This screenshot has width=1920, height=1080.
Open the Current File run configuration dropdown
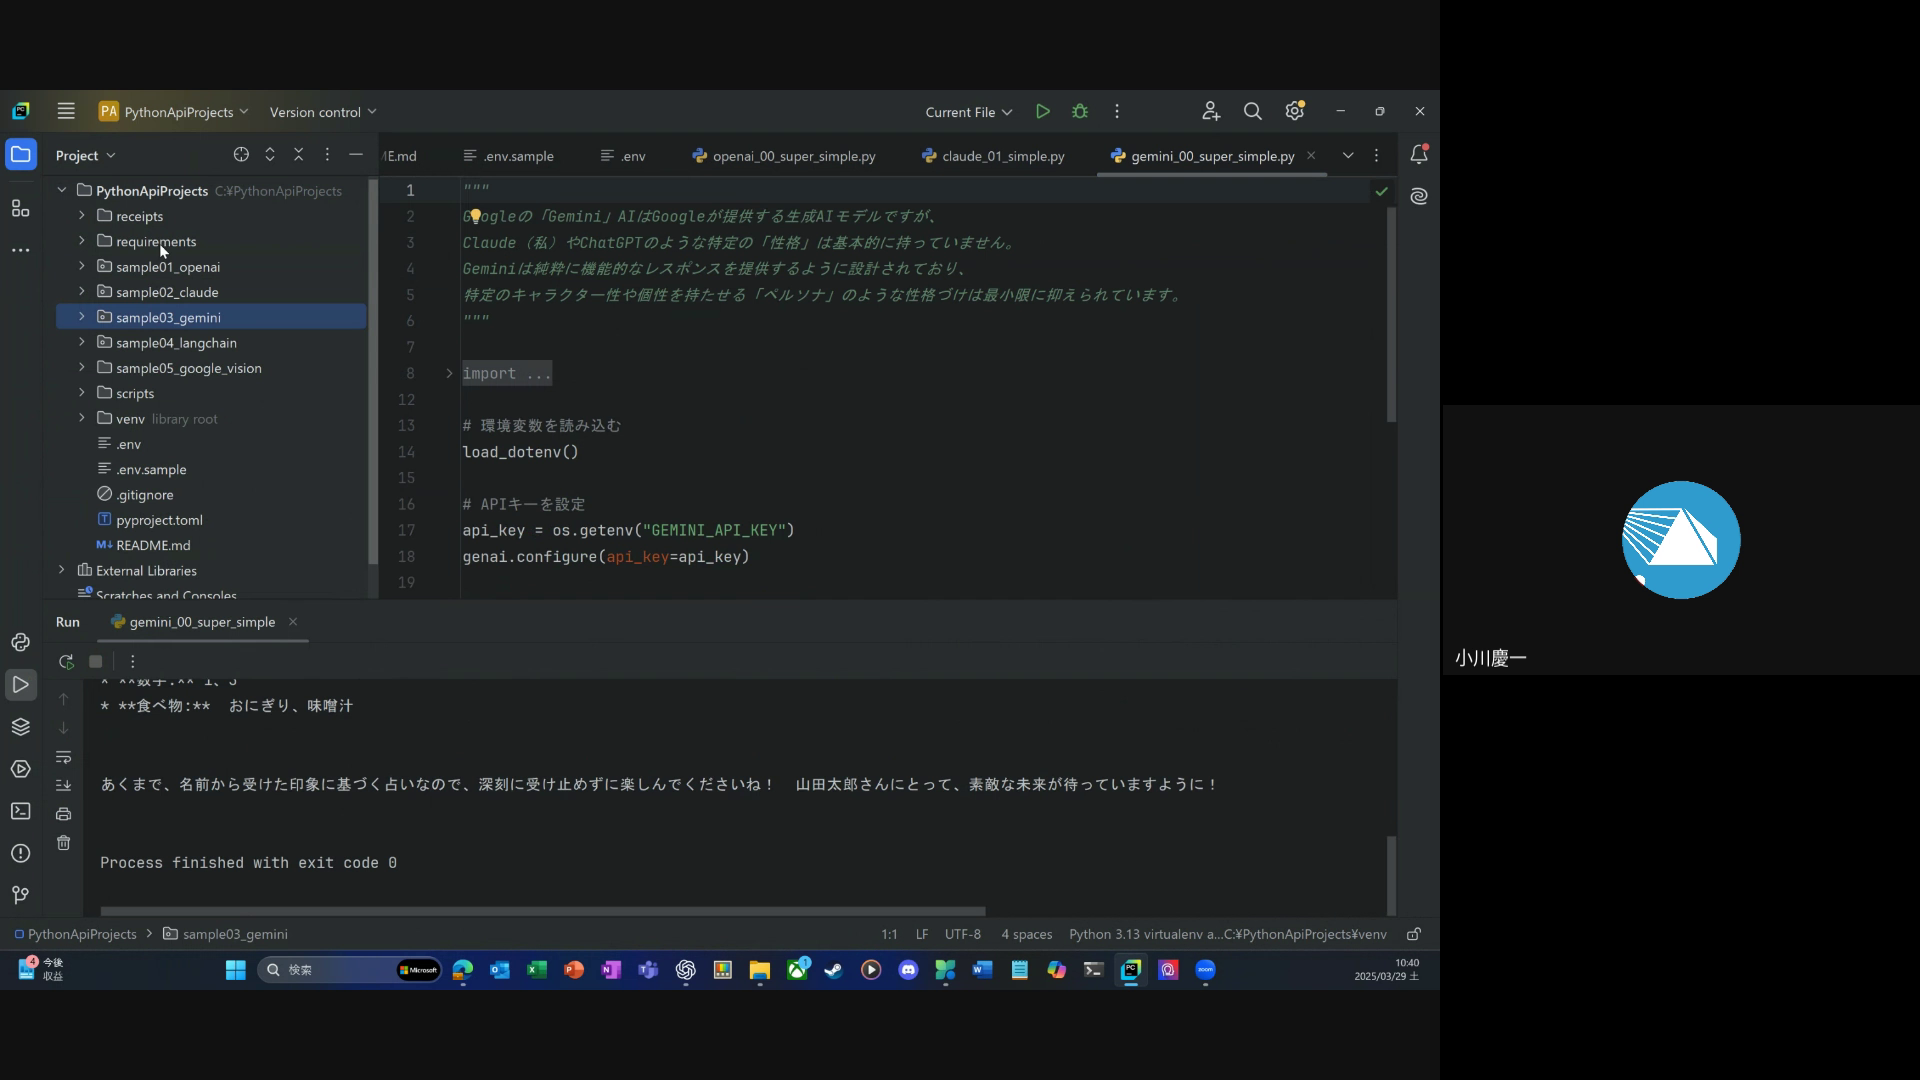pos(968,112)
